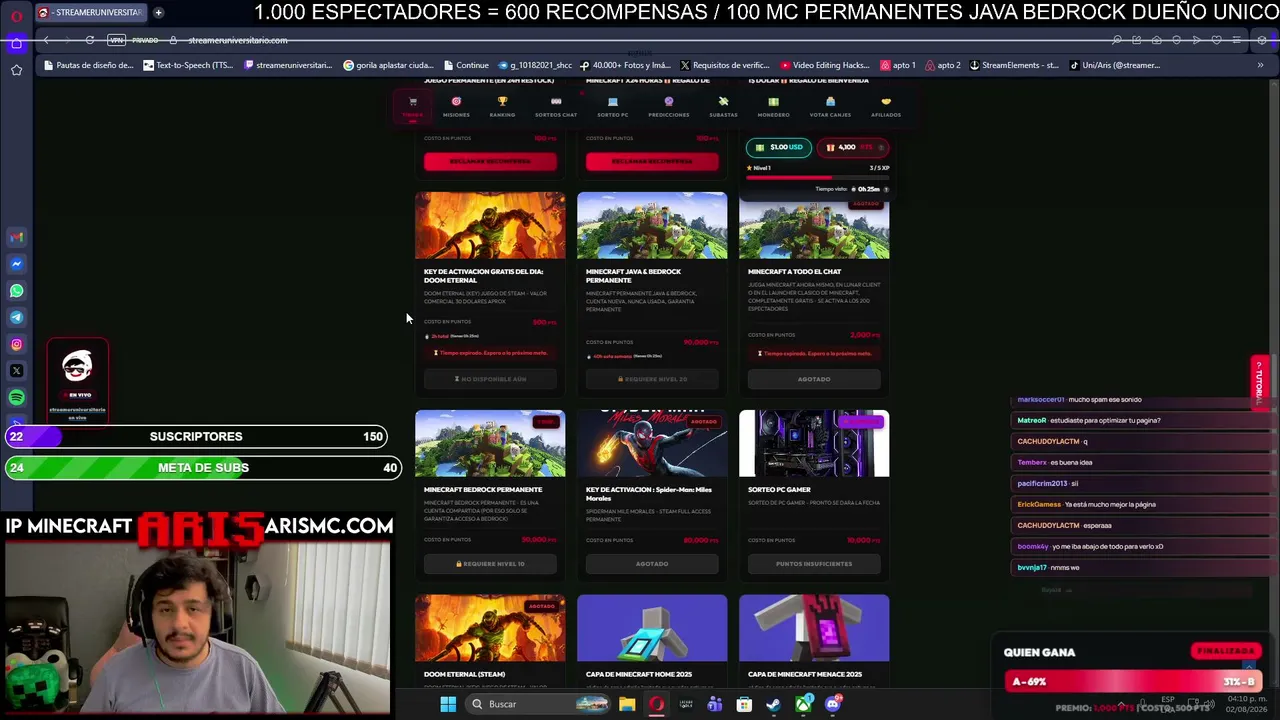The width and height of the screenshot is (1280, 720).
Task: Open Microsoft Store from the taskbar
Action: tap(744, 704)
